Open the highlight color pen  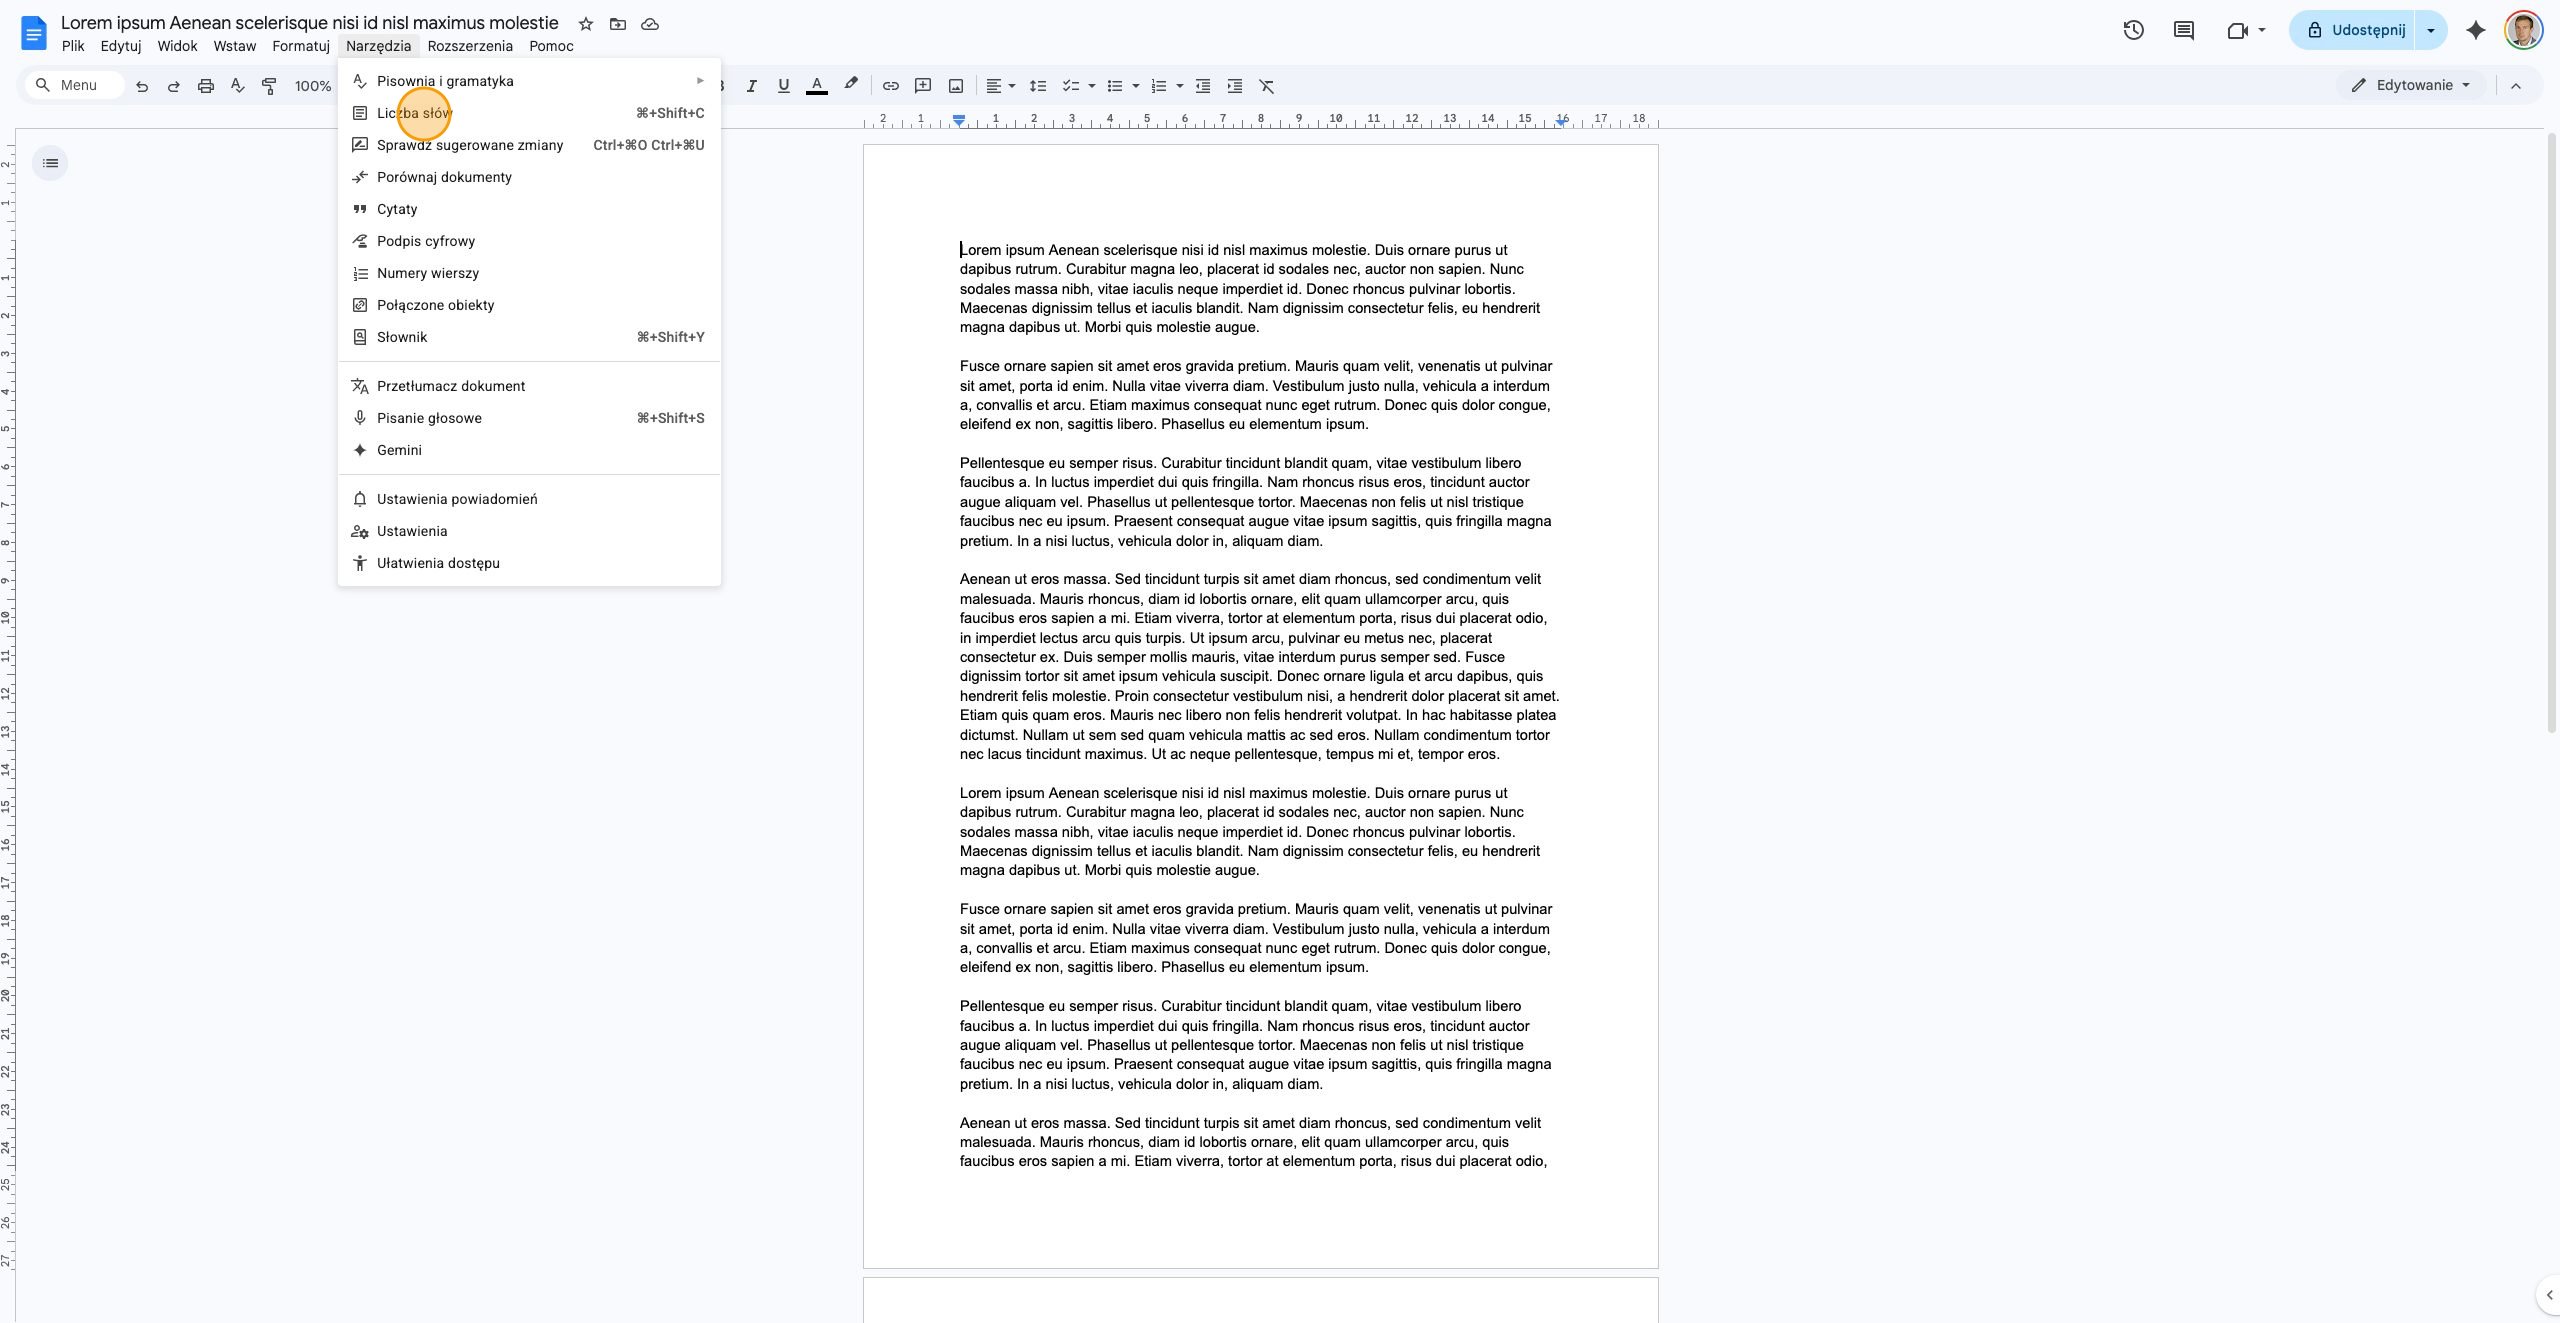click(851, 86)
